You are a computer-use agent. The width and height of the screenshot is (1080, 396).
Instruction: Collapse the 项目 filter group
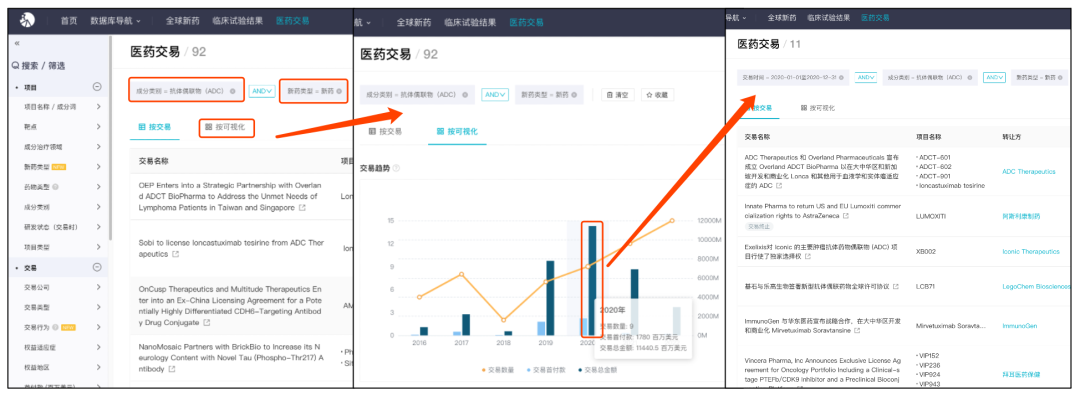coord(97,87)
